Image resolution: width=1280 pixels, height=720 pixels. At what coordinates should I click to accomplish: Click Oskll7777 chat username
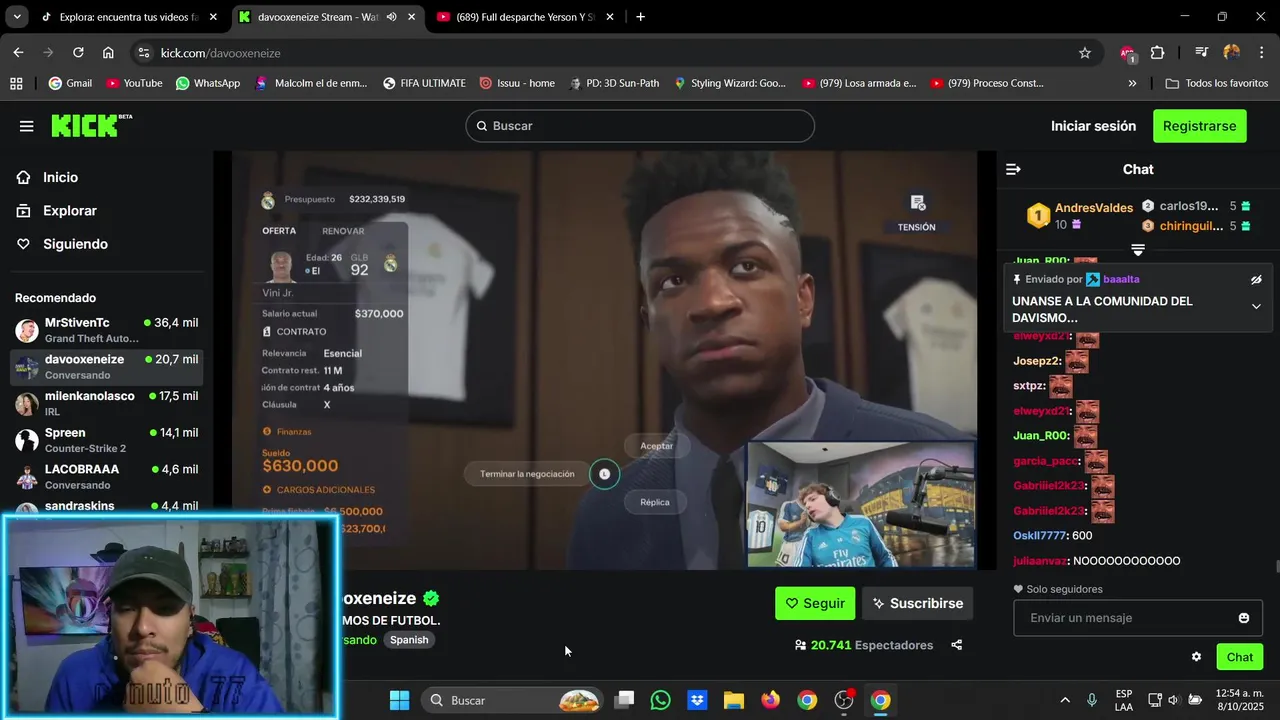[1040, 536]
